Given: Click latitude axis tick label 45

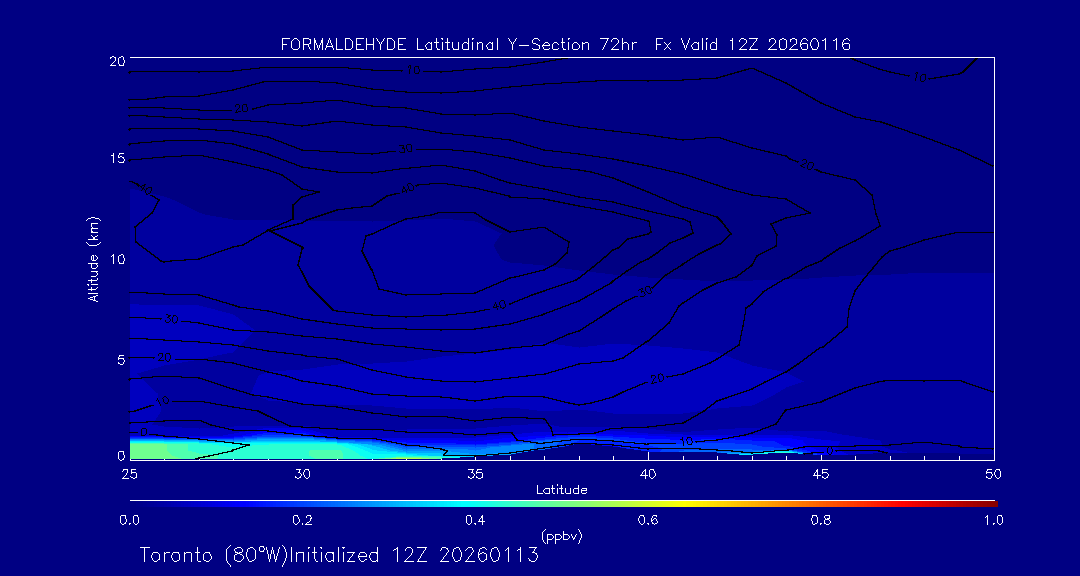Looking at the screenshot, I should [821, 474].
